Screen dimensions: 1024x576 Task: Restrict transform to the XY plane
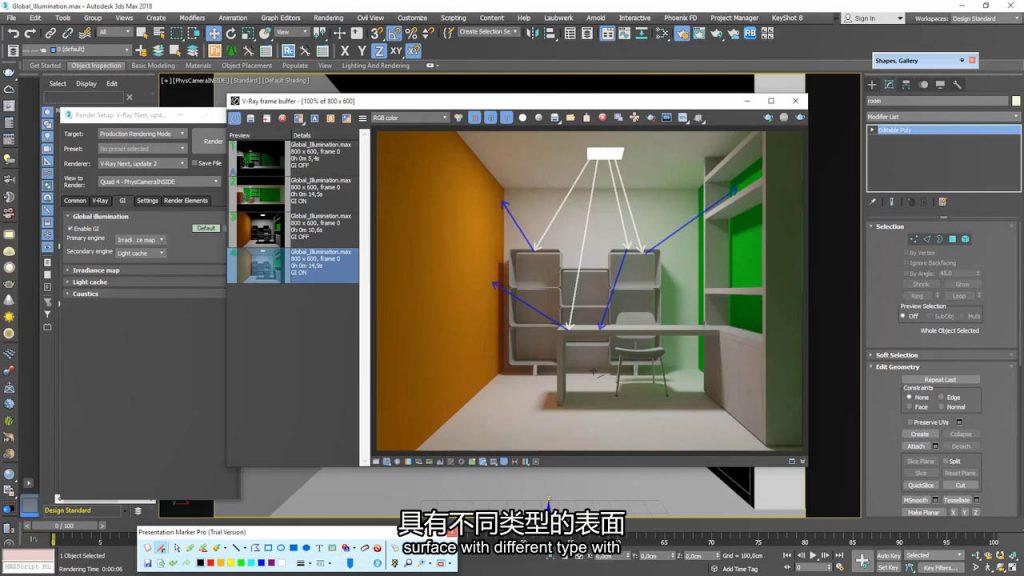coord(396,51)
